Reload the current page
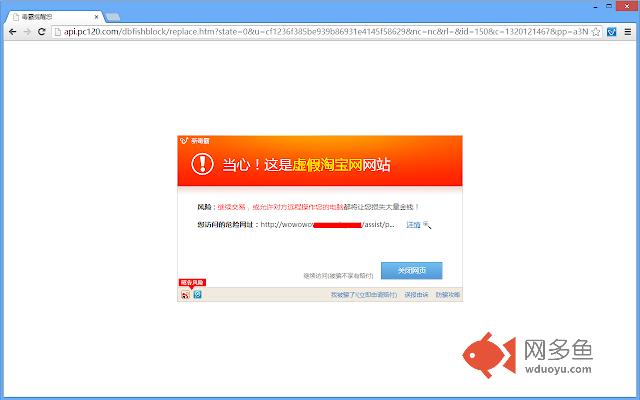 click(x=41, y=31)
